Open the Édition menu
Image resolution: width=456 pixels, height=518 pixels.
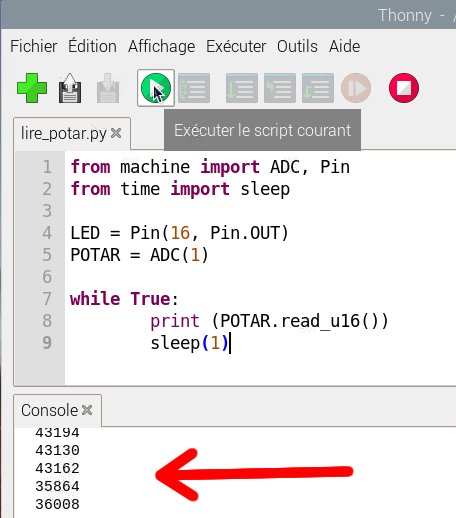click(x=92, y=46)
